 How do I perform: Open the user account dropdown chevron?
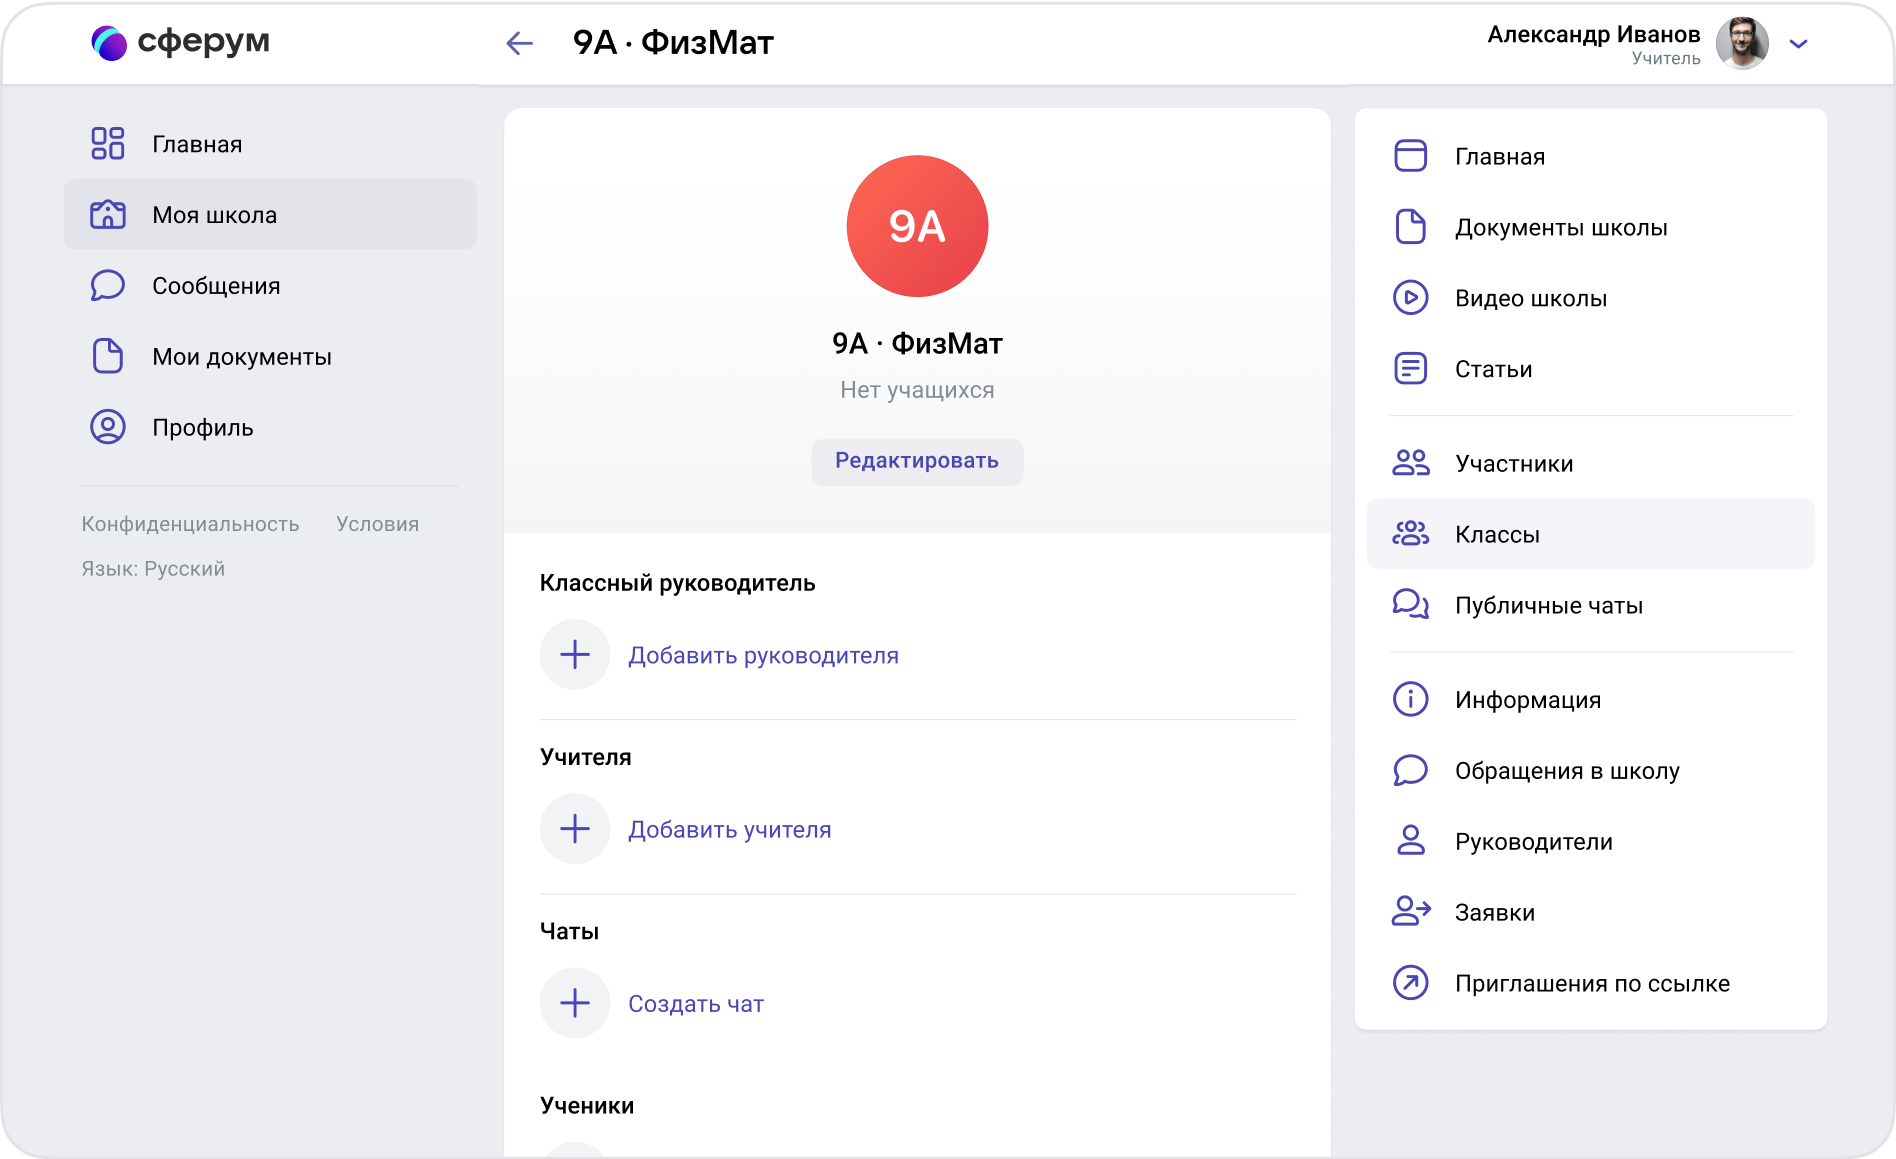tap(1798, 44)
